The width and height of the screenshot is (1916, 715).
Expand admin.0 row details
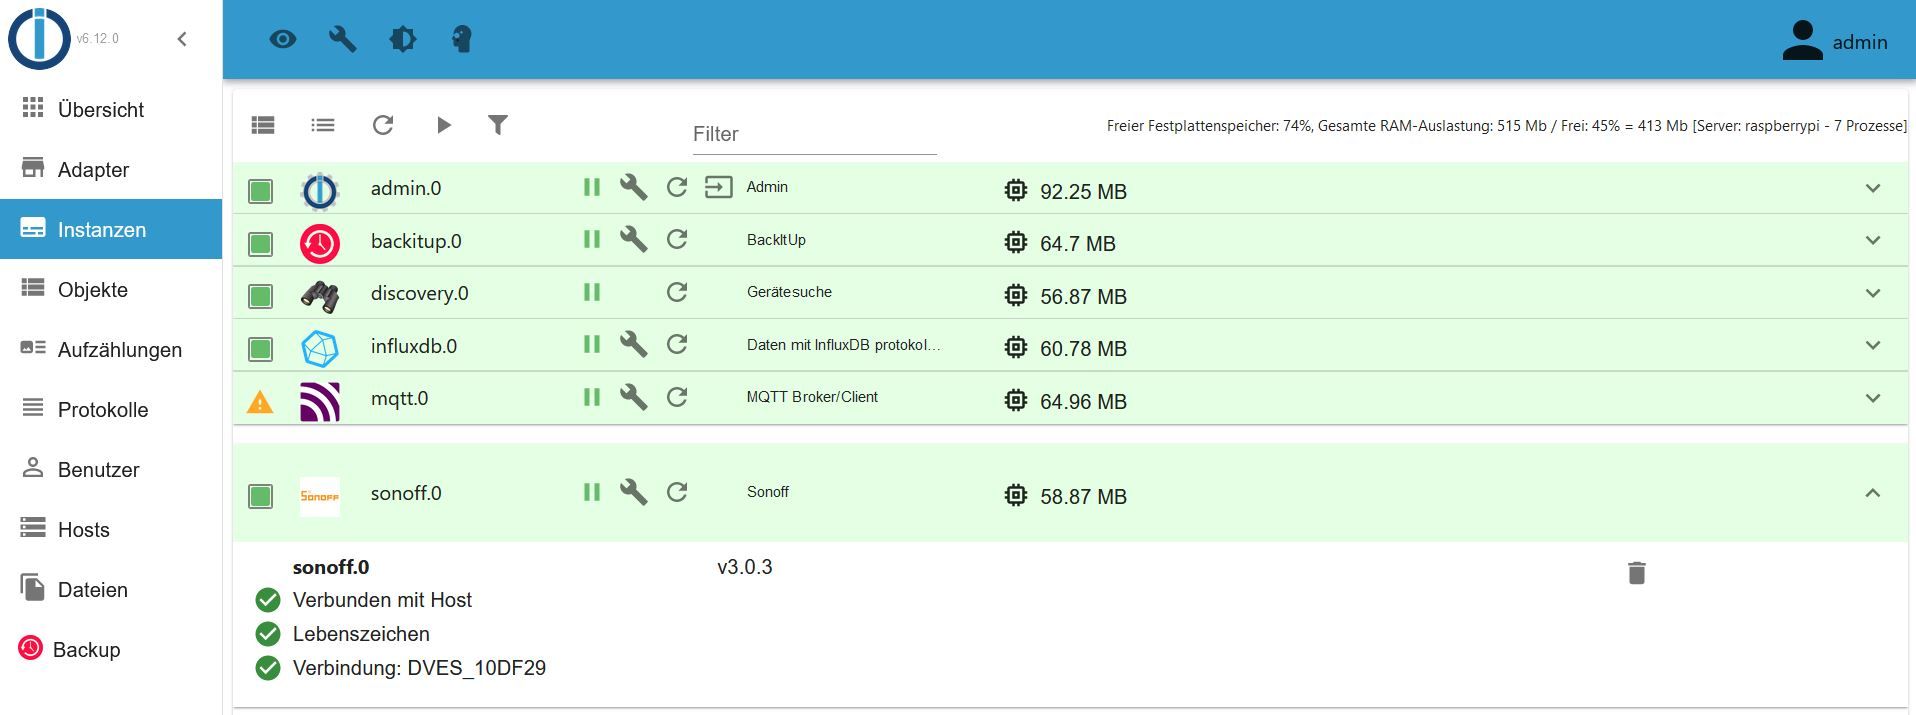[1873, 188]
